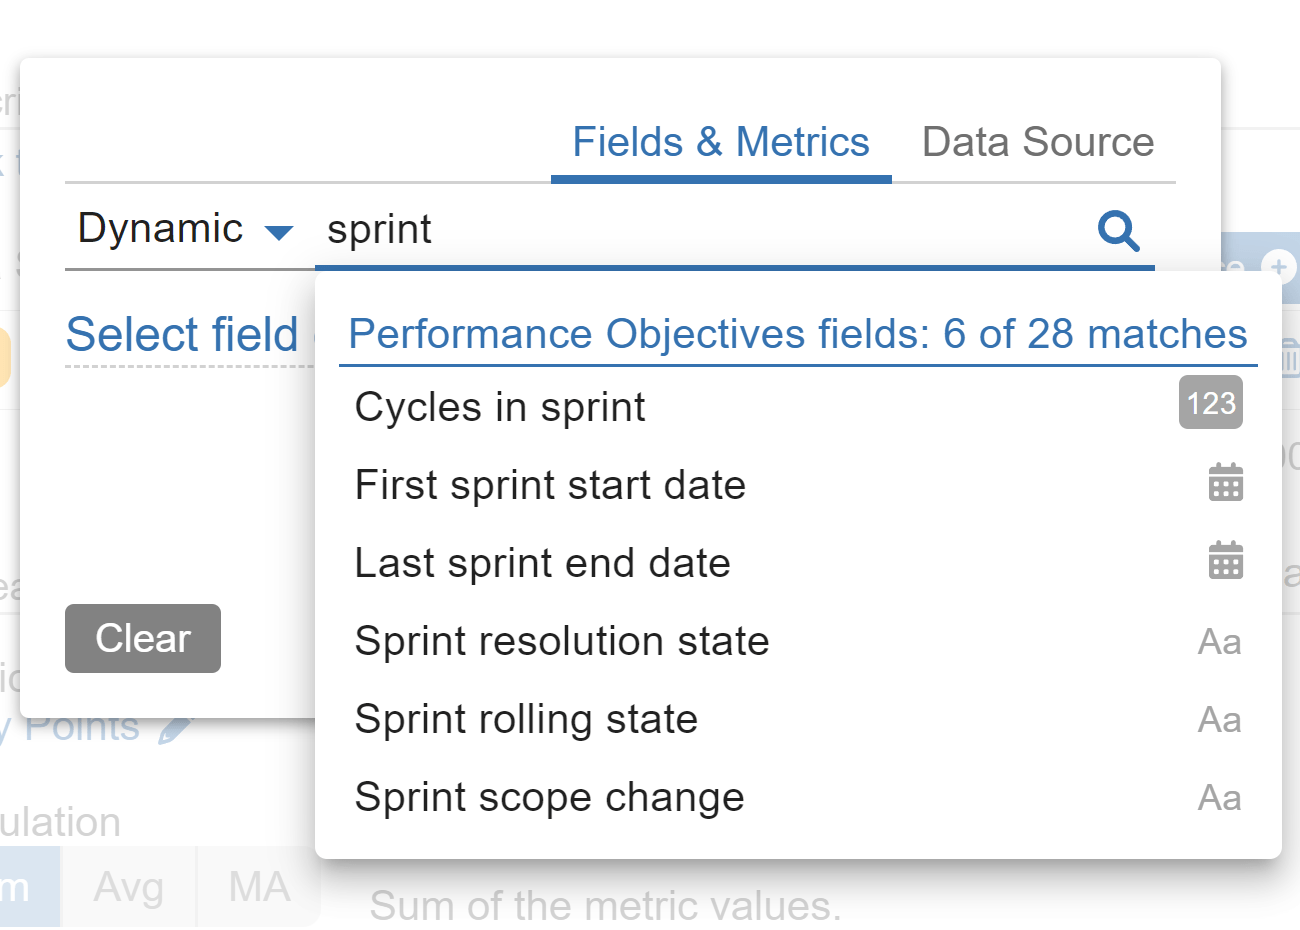Click the calendar icon for Last sprint end date
Screen dimensions: 1300x930
pyautogui.click(x=1227, y=560)
